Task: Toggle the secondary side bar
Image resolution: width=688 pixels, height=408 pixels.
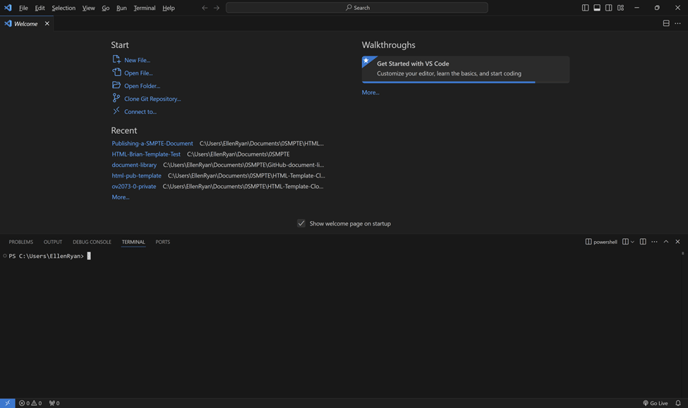Action: tap(609, 8)
